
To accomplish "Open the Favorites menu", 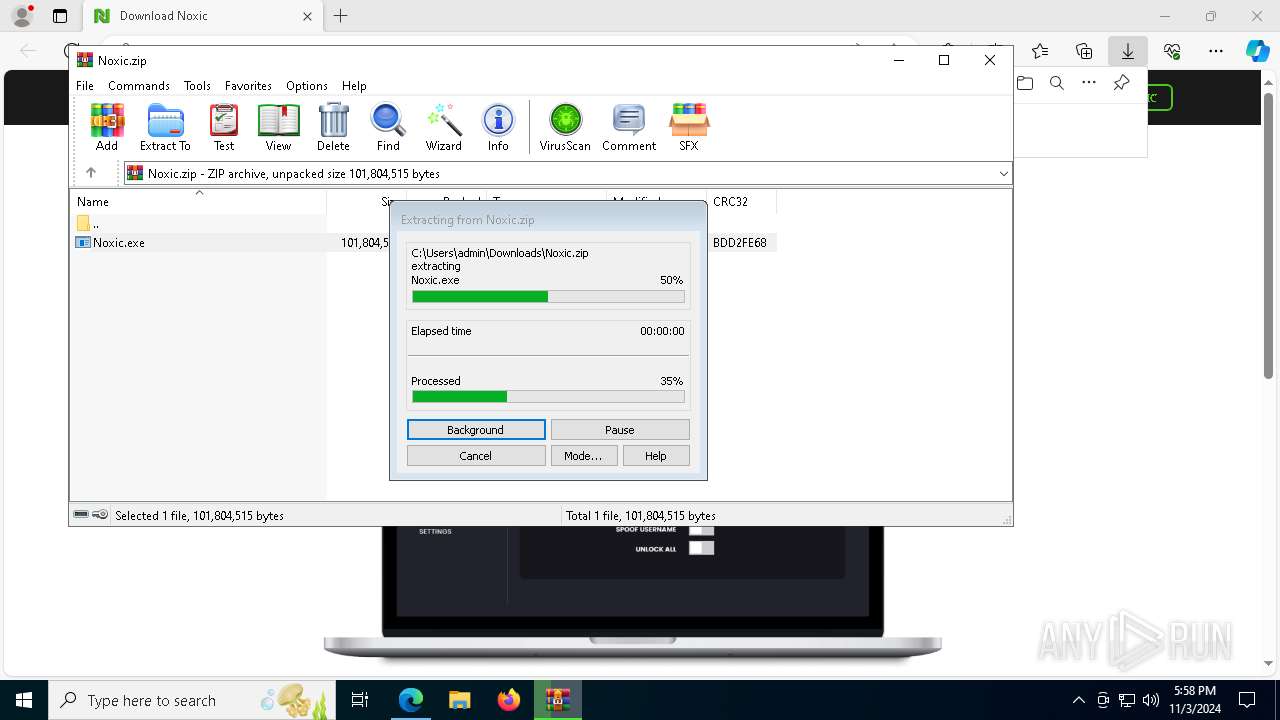I will pos(248,86).
